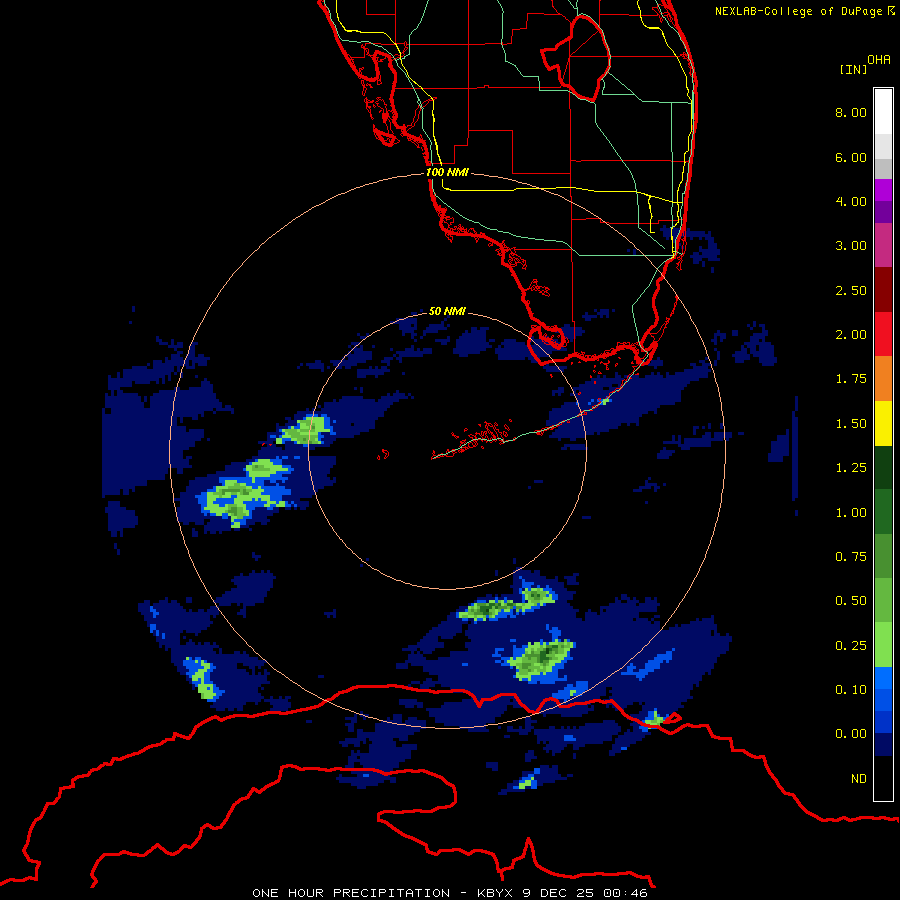The height and width of the screenshot is (900, 900).
Task: Click the ONE HOUR PRECIPITATION KBYX caption
Action: 450,893
